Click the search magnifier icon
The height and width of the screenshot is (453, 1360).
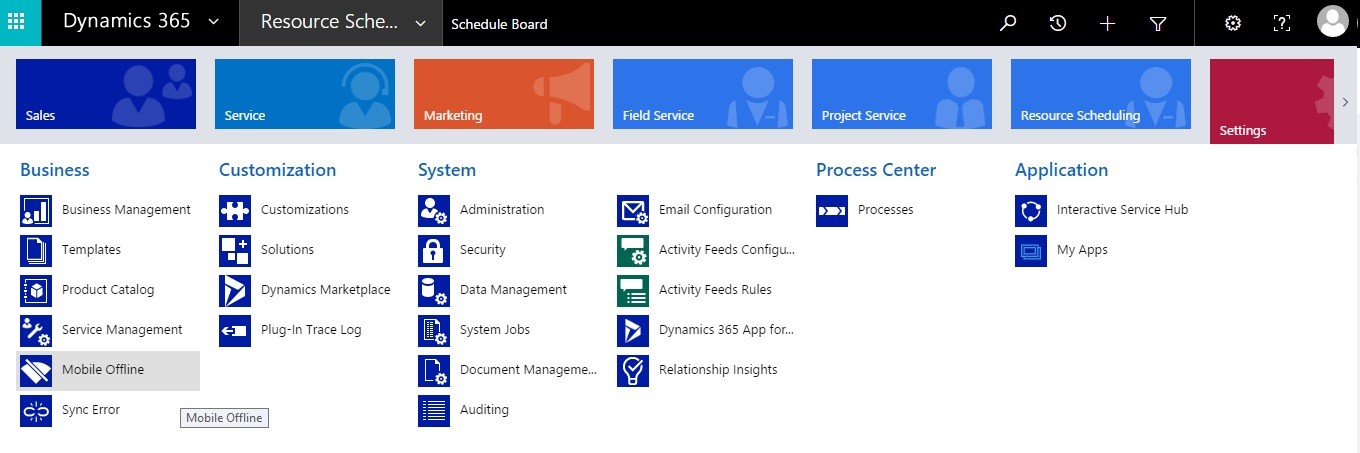[1008, 23]
